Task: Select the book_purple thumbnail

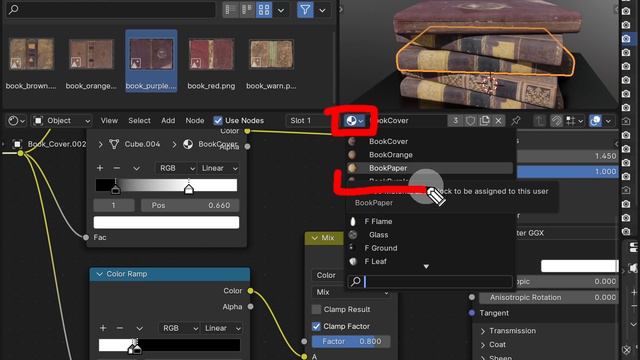Action: (x=151, y=61)
